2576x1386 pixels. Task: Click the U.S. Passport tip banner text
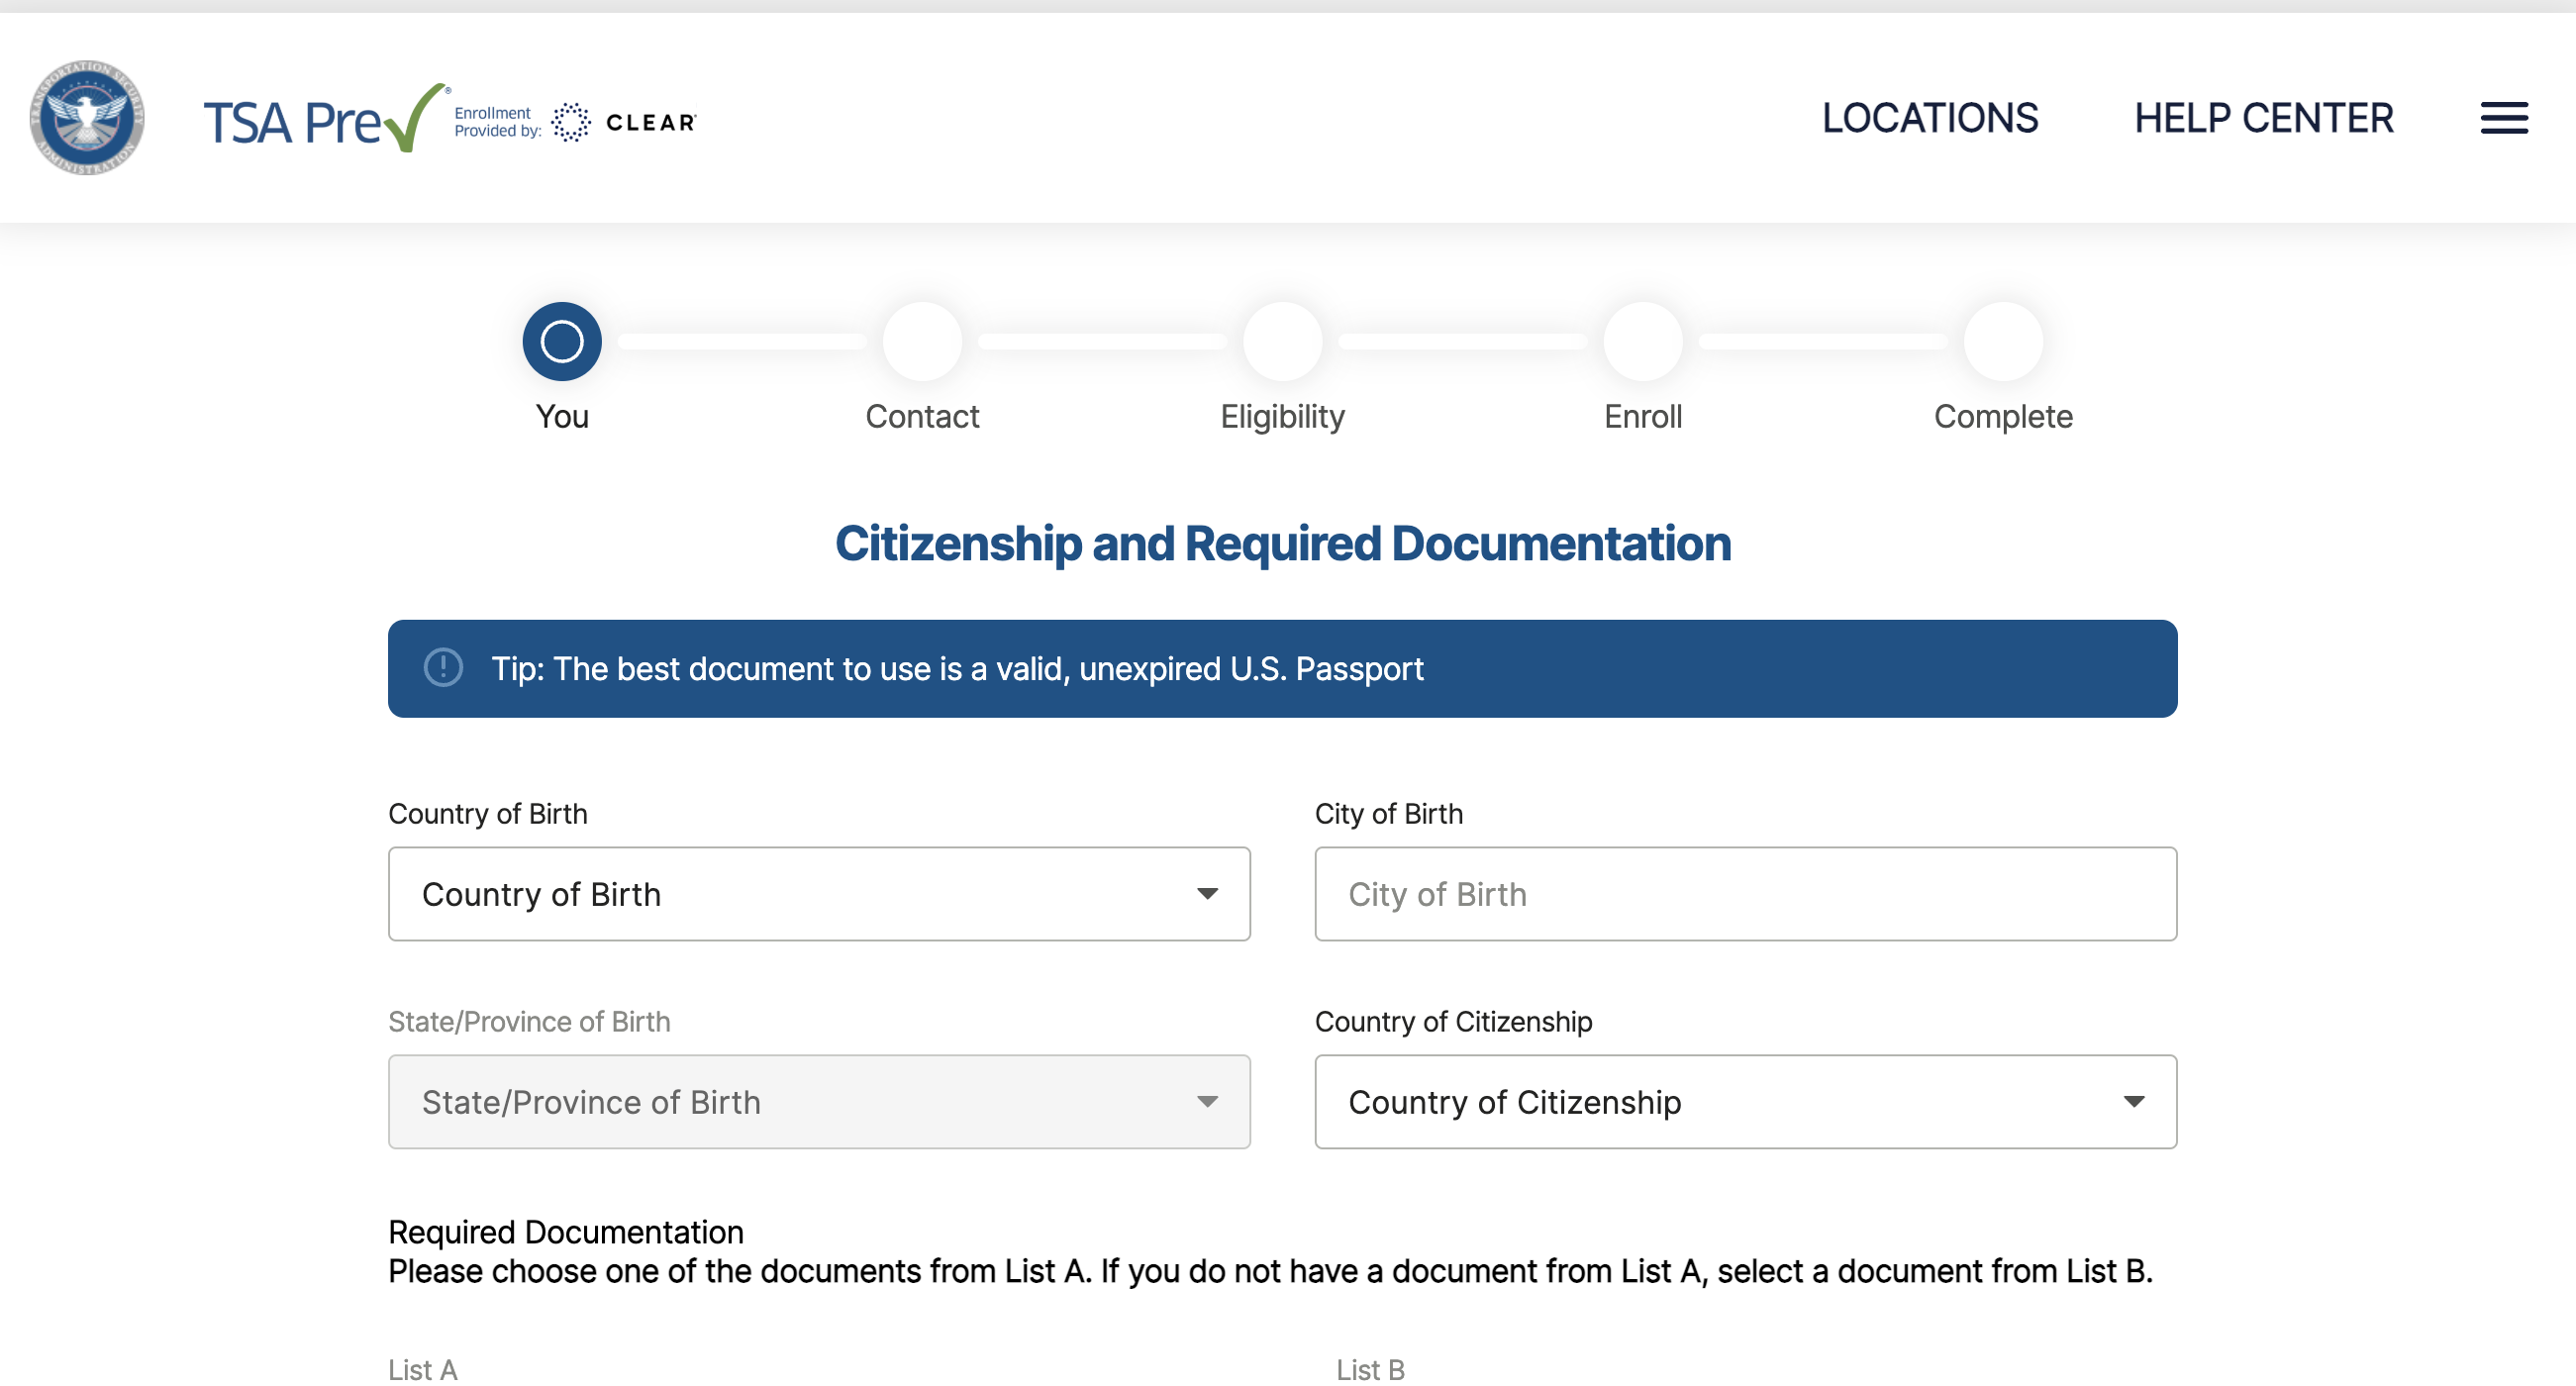click(x=957, y=669)
